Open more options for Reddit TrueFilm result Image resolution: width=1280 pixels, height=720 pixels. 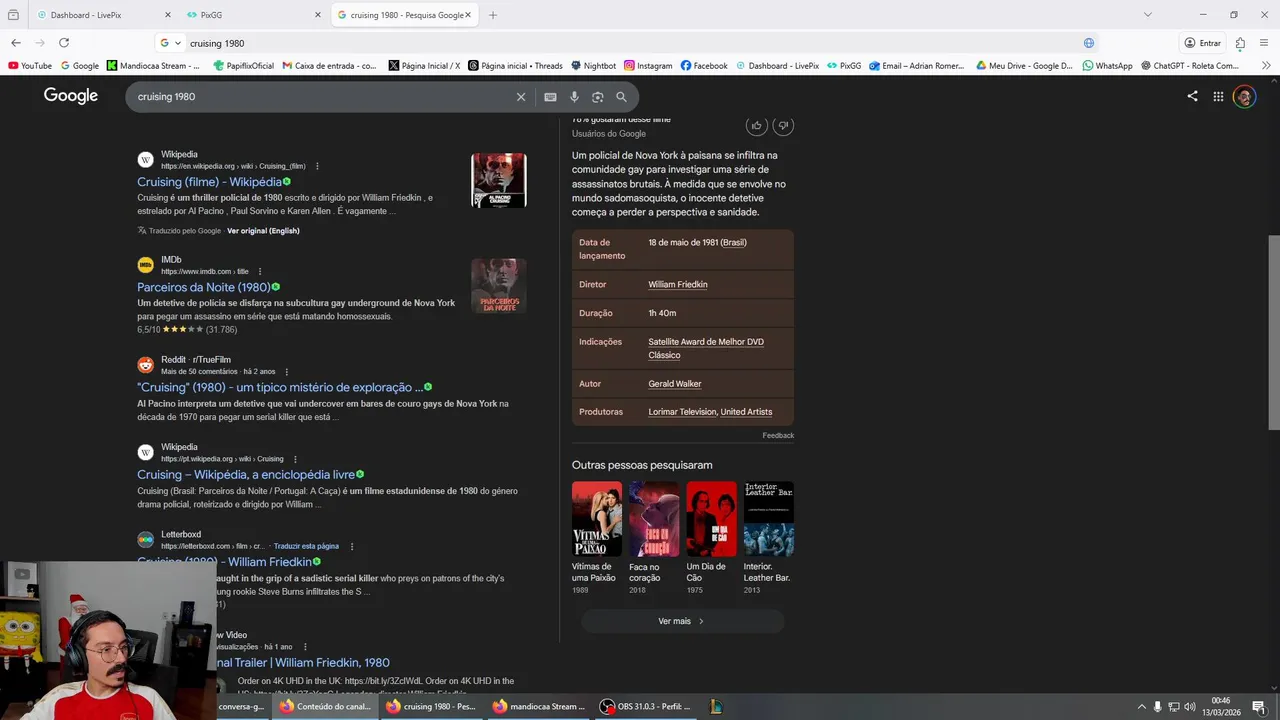point(287,371)
